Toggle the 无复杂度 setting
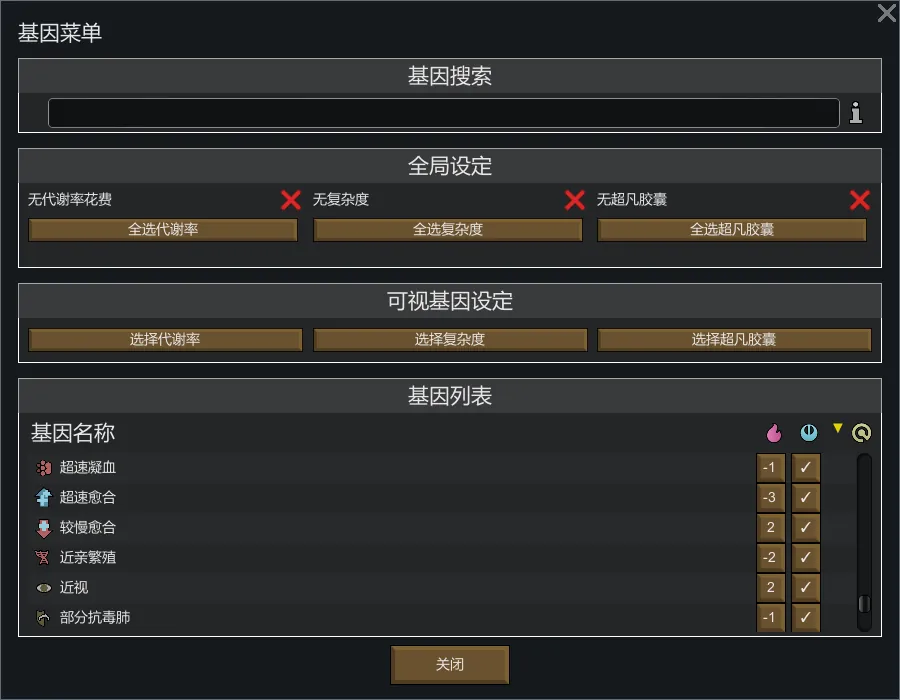 pos(575,200)
